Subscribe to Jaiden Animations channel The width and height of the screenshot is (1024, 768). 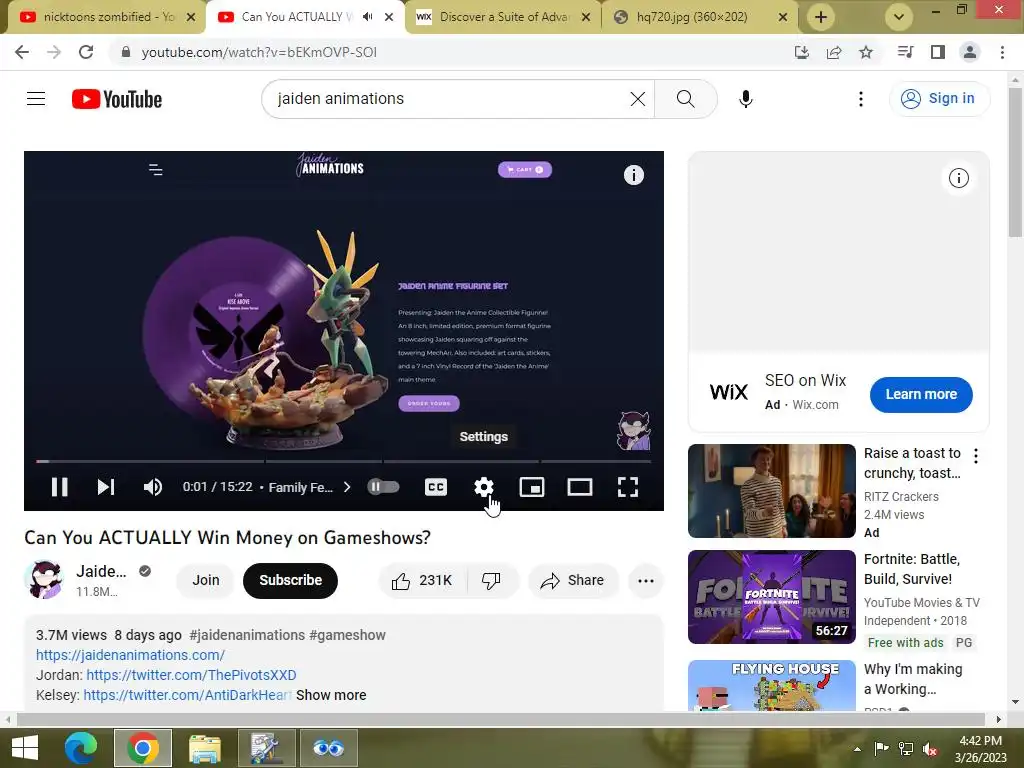tap(291, 581)
